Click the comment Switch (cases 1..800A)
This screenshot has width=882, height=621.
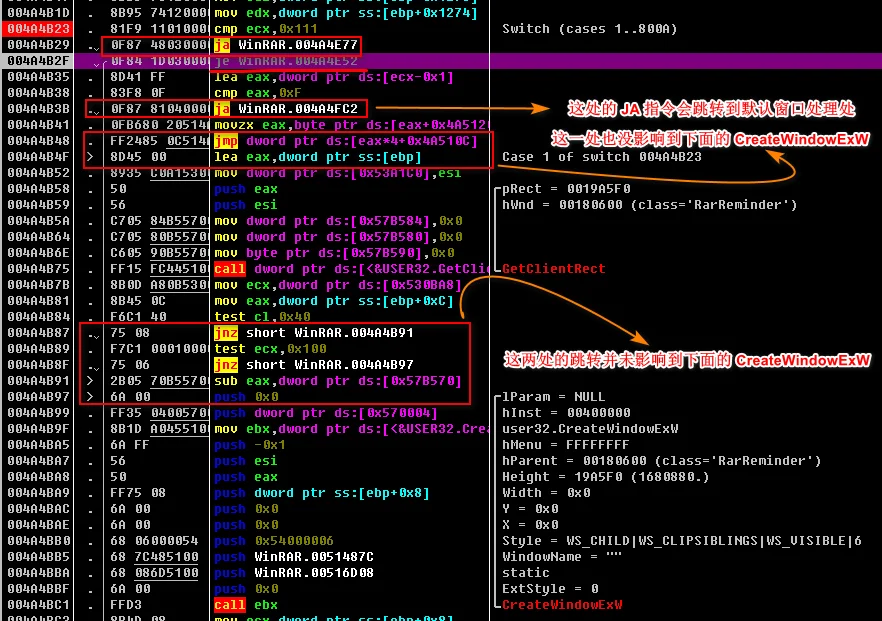pyautogui.click(x=590, y=29)
